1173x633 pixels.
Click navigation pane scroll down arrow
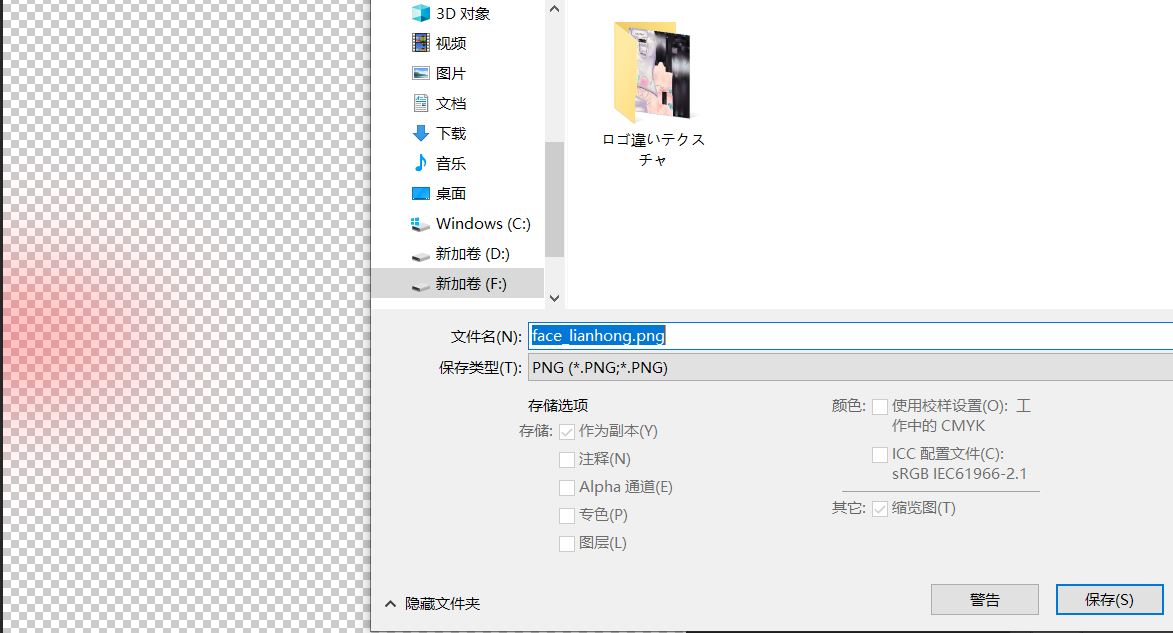pyautogui.click(x=554, y=298)
